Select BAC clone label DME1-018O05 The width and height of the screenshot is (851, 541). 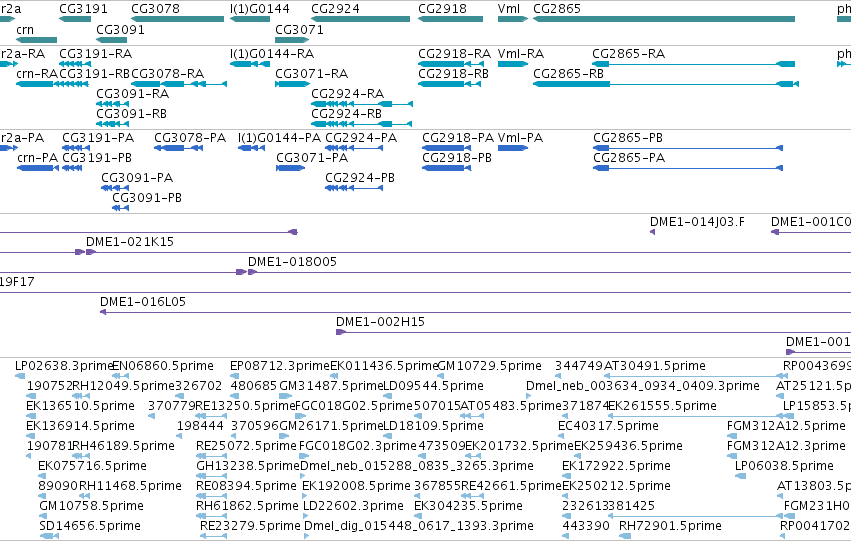(x=292, y=262)
